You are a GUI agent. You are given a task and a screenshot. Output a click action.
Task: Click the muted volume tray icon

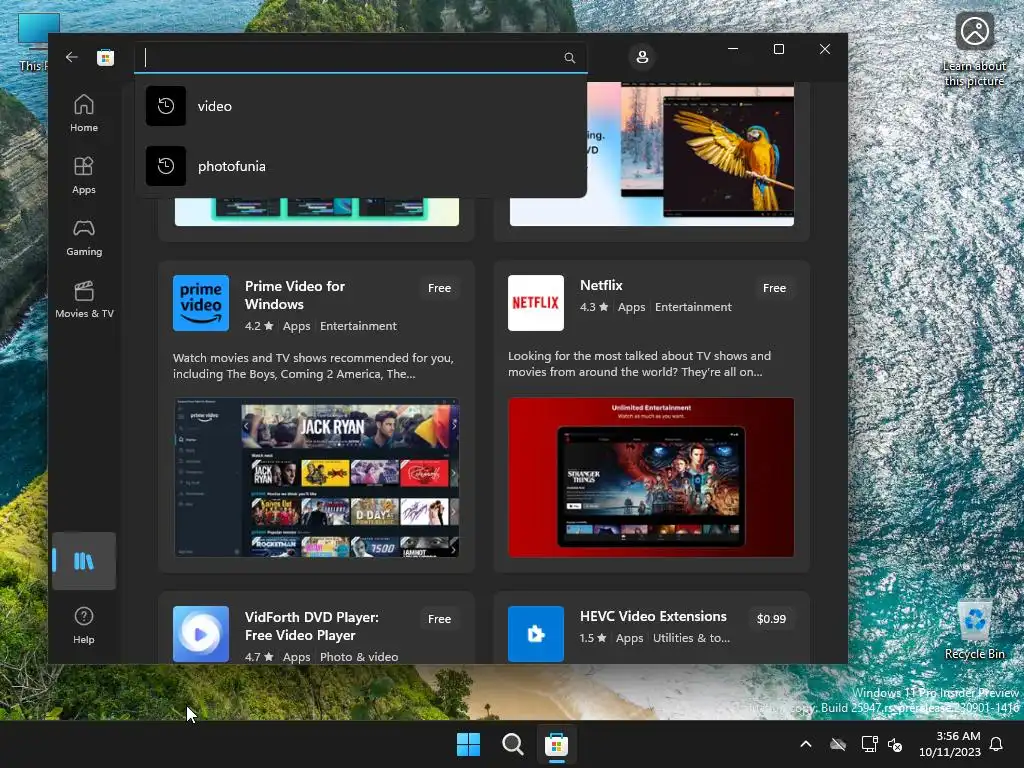[x=895, y=744]
